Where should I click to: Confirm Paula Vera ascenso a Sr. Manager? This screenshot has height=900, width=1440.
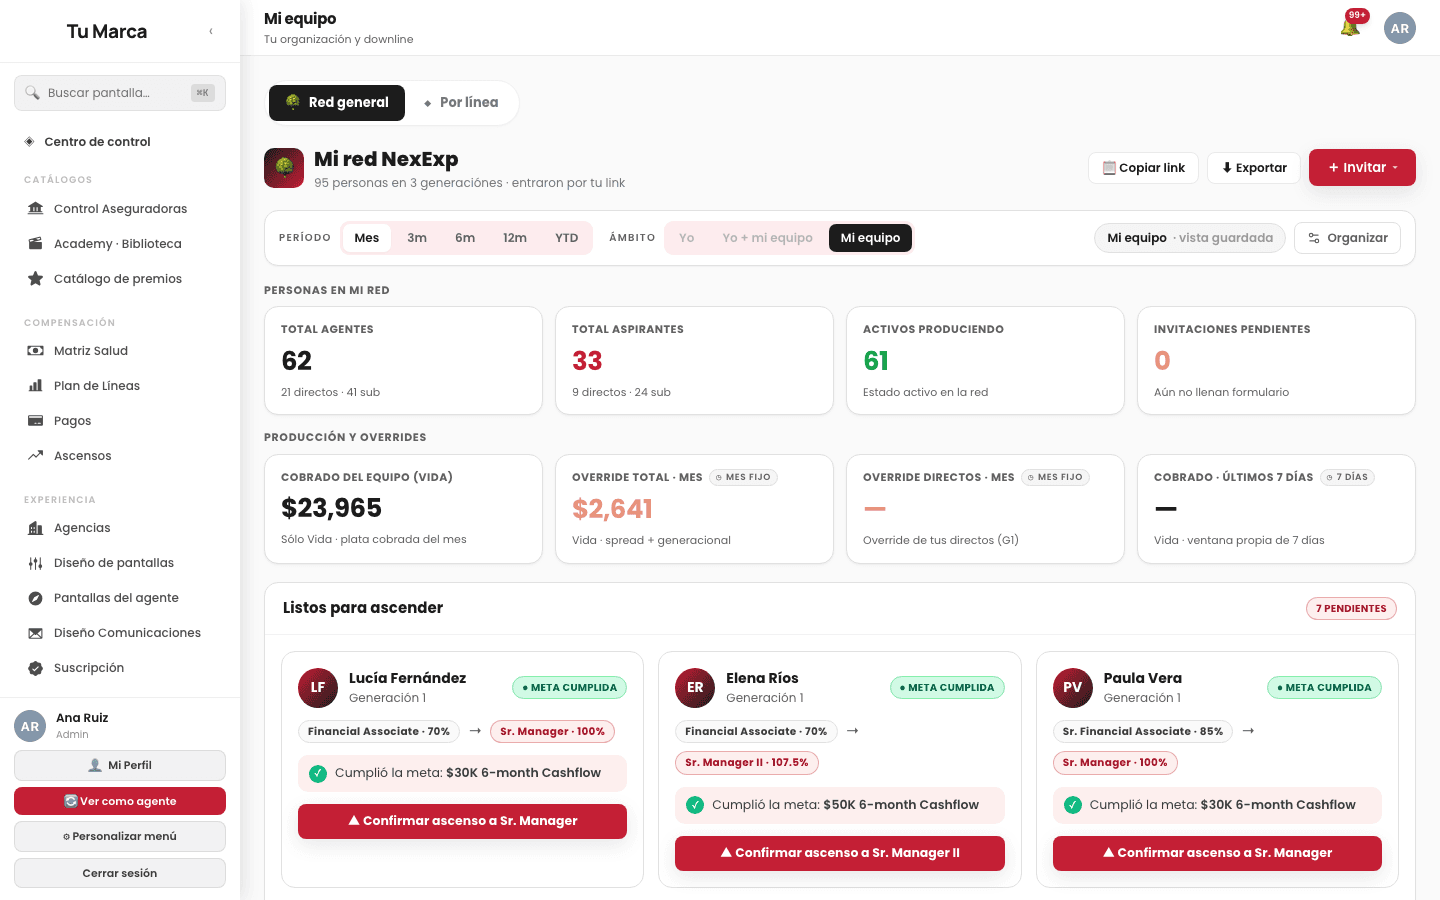tap(1217, 853)
